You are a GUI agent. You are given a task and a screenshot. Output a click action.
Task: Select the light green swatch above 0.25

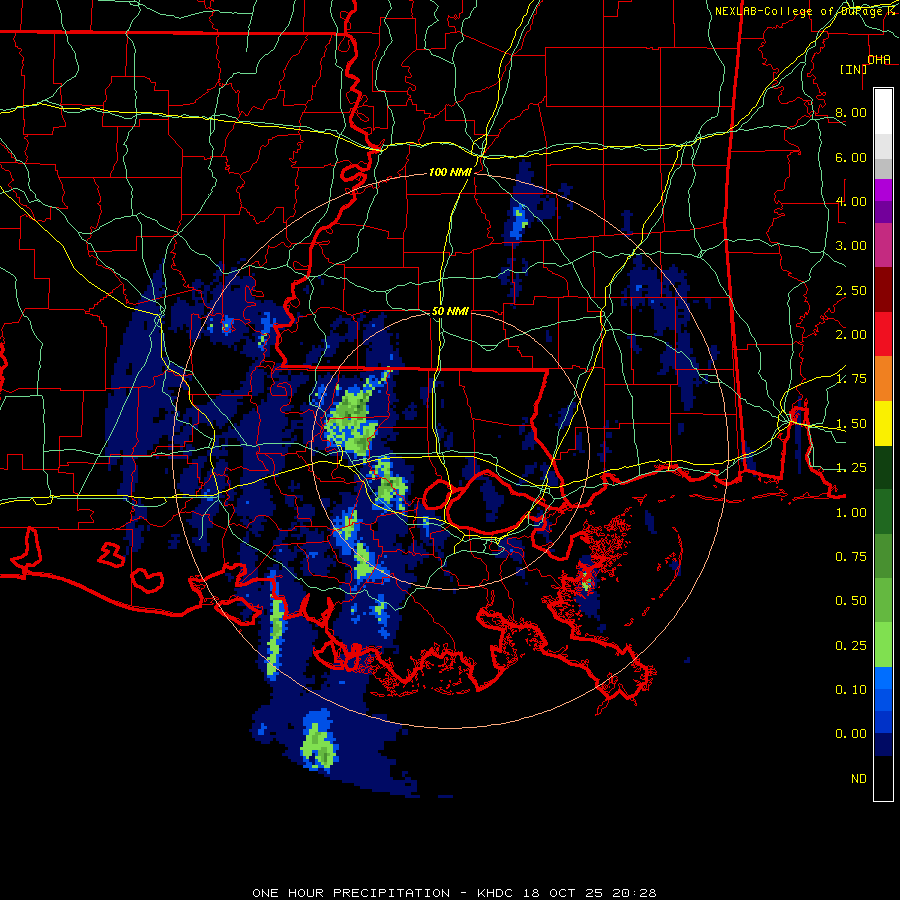tap(883, 645)
